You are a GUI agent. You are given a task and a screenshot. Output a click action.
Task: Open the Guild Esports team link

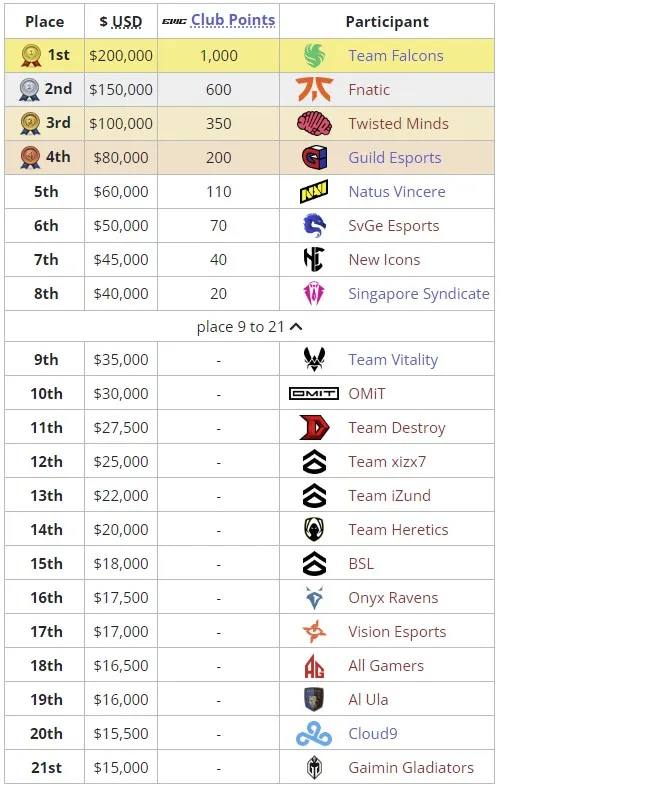click(395, 158)
